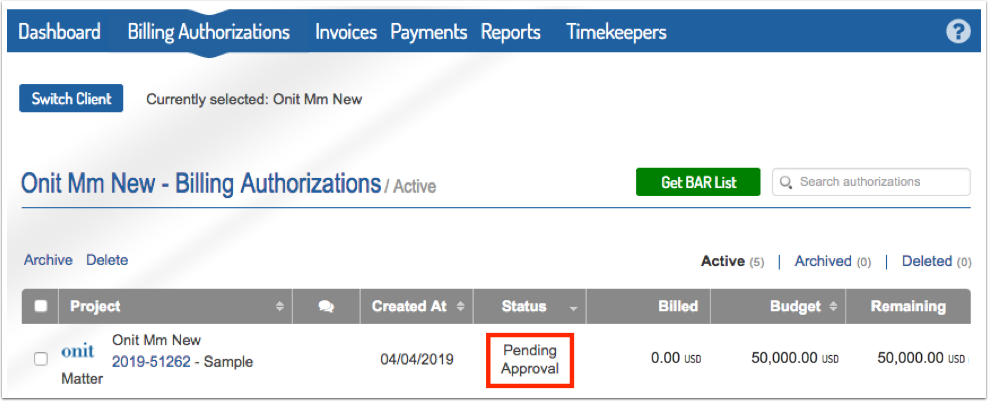988x401 pixels.
Task: Sort by Project column arrows
Action: coord(280,306)
